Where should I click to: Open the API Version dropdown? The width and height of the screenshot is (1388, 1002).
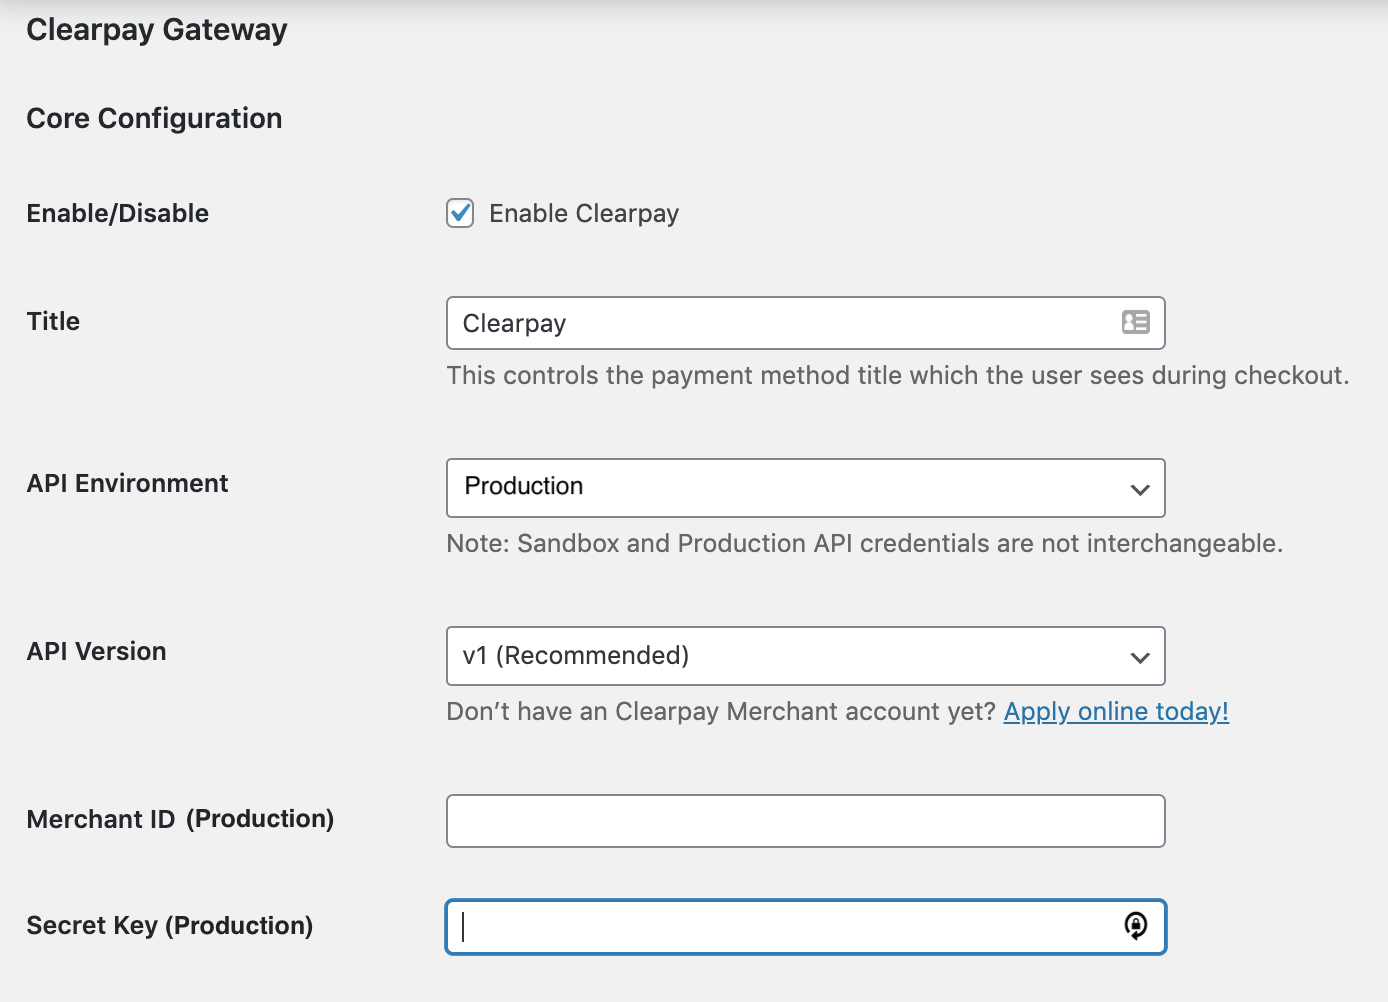coord(806,656)
